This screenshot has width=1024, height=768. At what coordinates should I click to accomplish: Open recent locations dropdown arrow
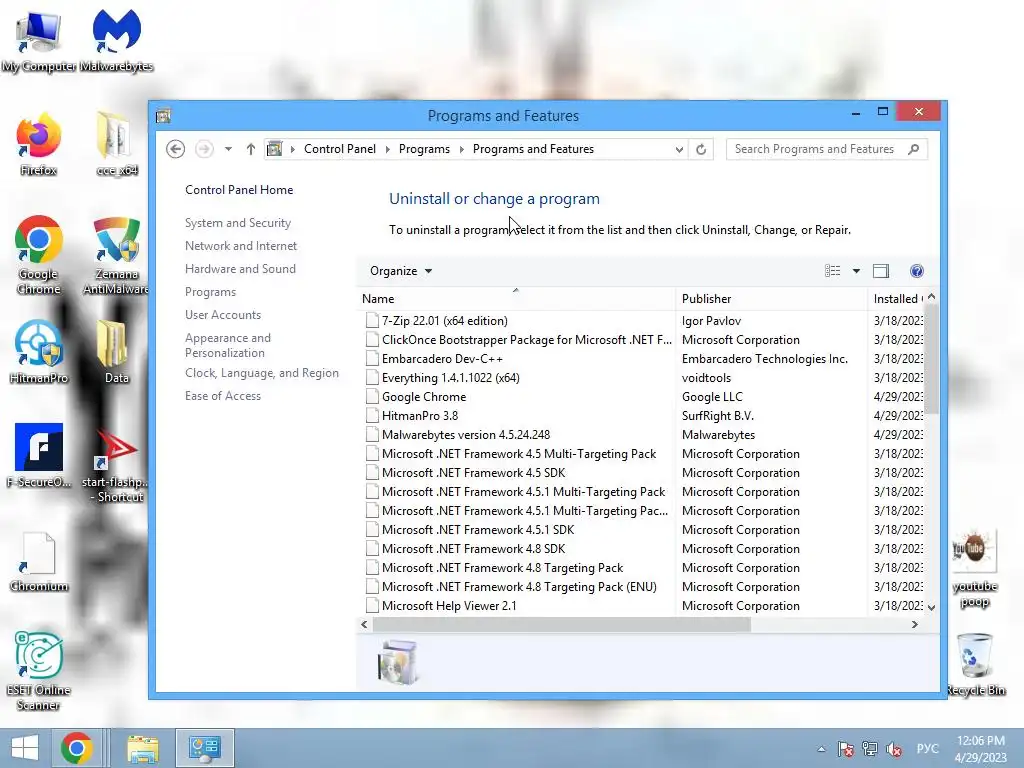coord(228,149)
